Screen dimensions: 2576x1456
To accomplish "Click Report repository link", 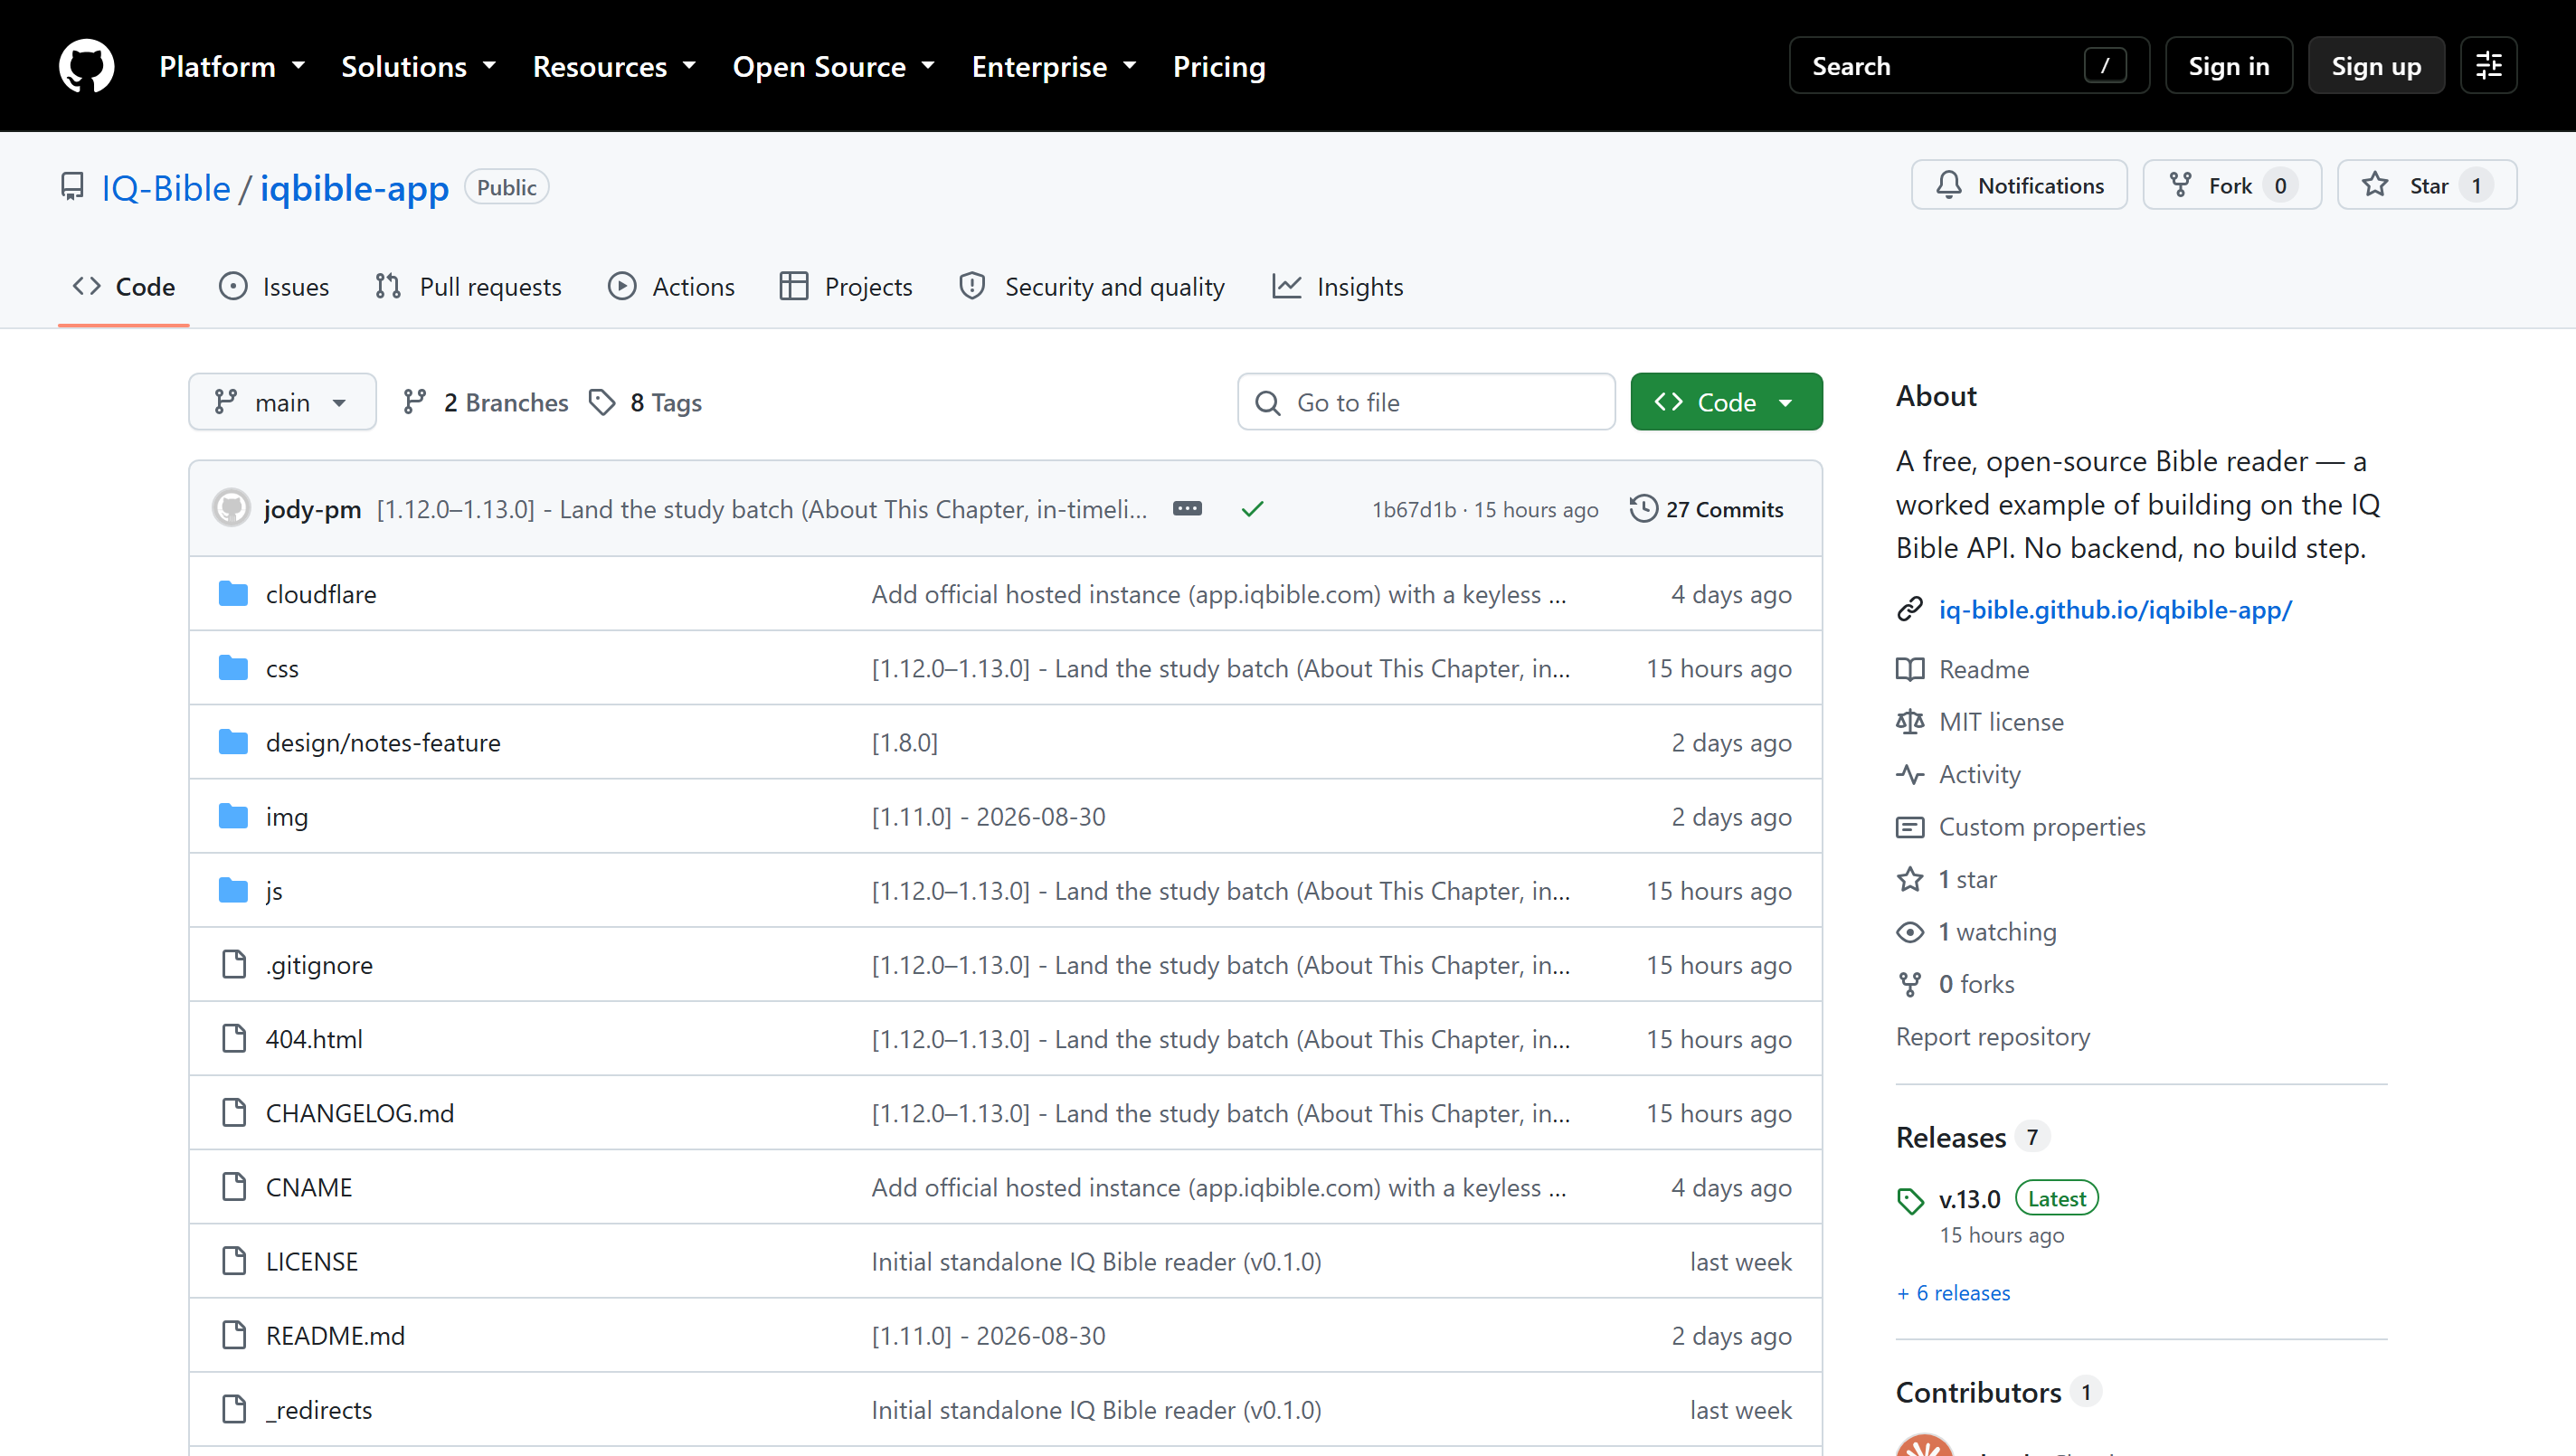I will tap(1993, 1037).
